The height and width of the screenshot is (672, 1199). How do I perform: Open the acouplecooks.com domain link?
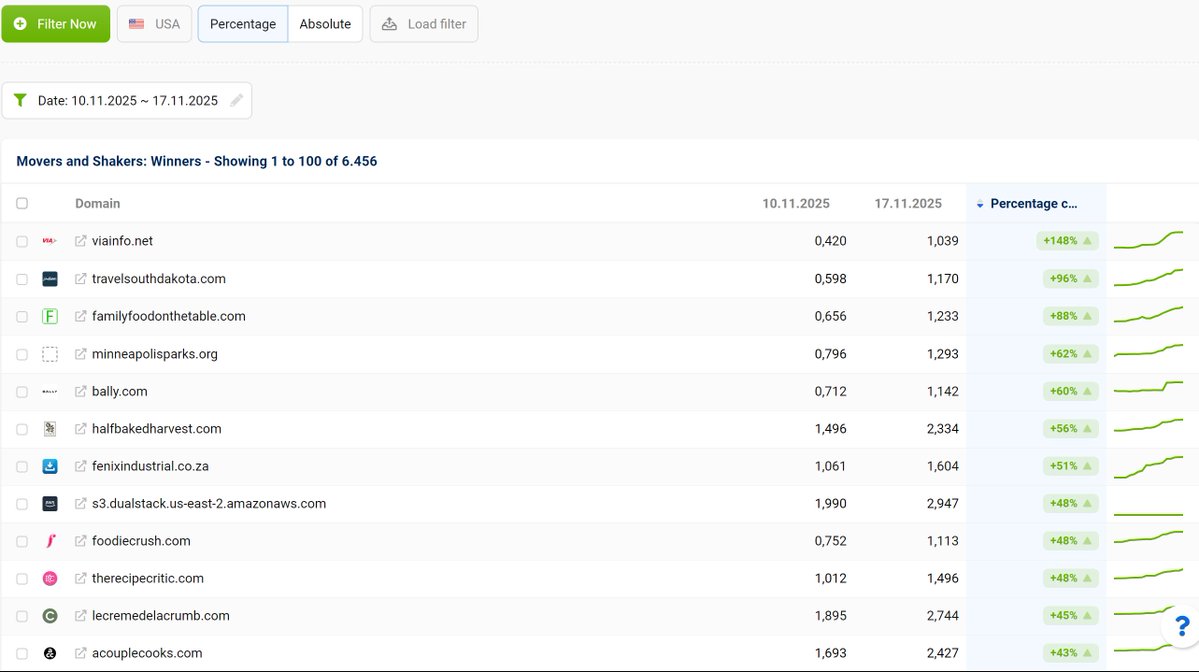click(147, 654)
